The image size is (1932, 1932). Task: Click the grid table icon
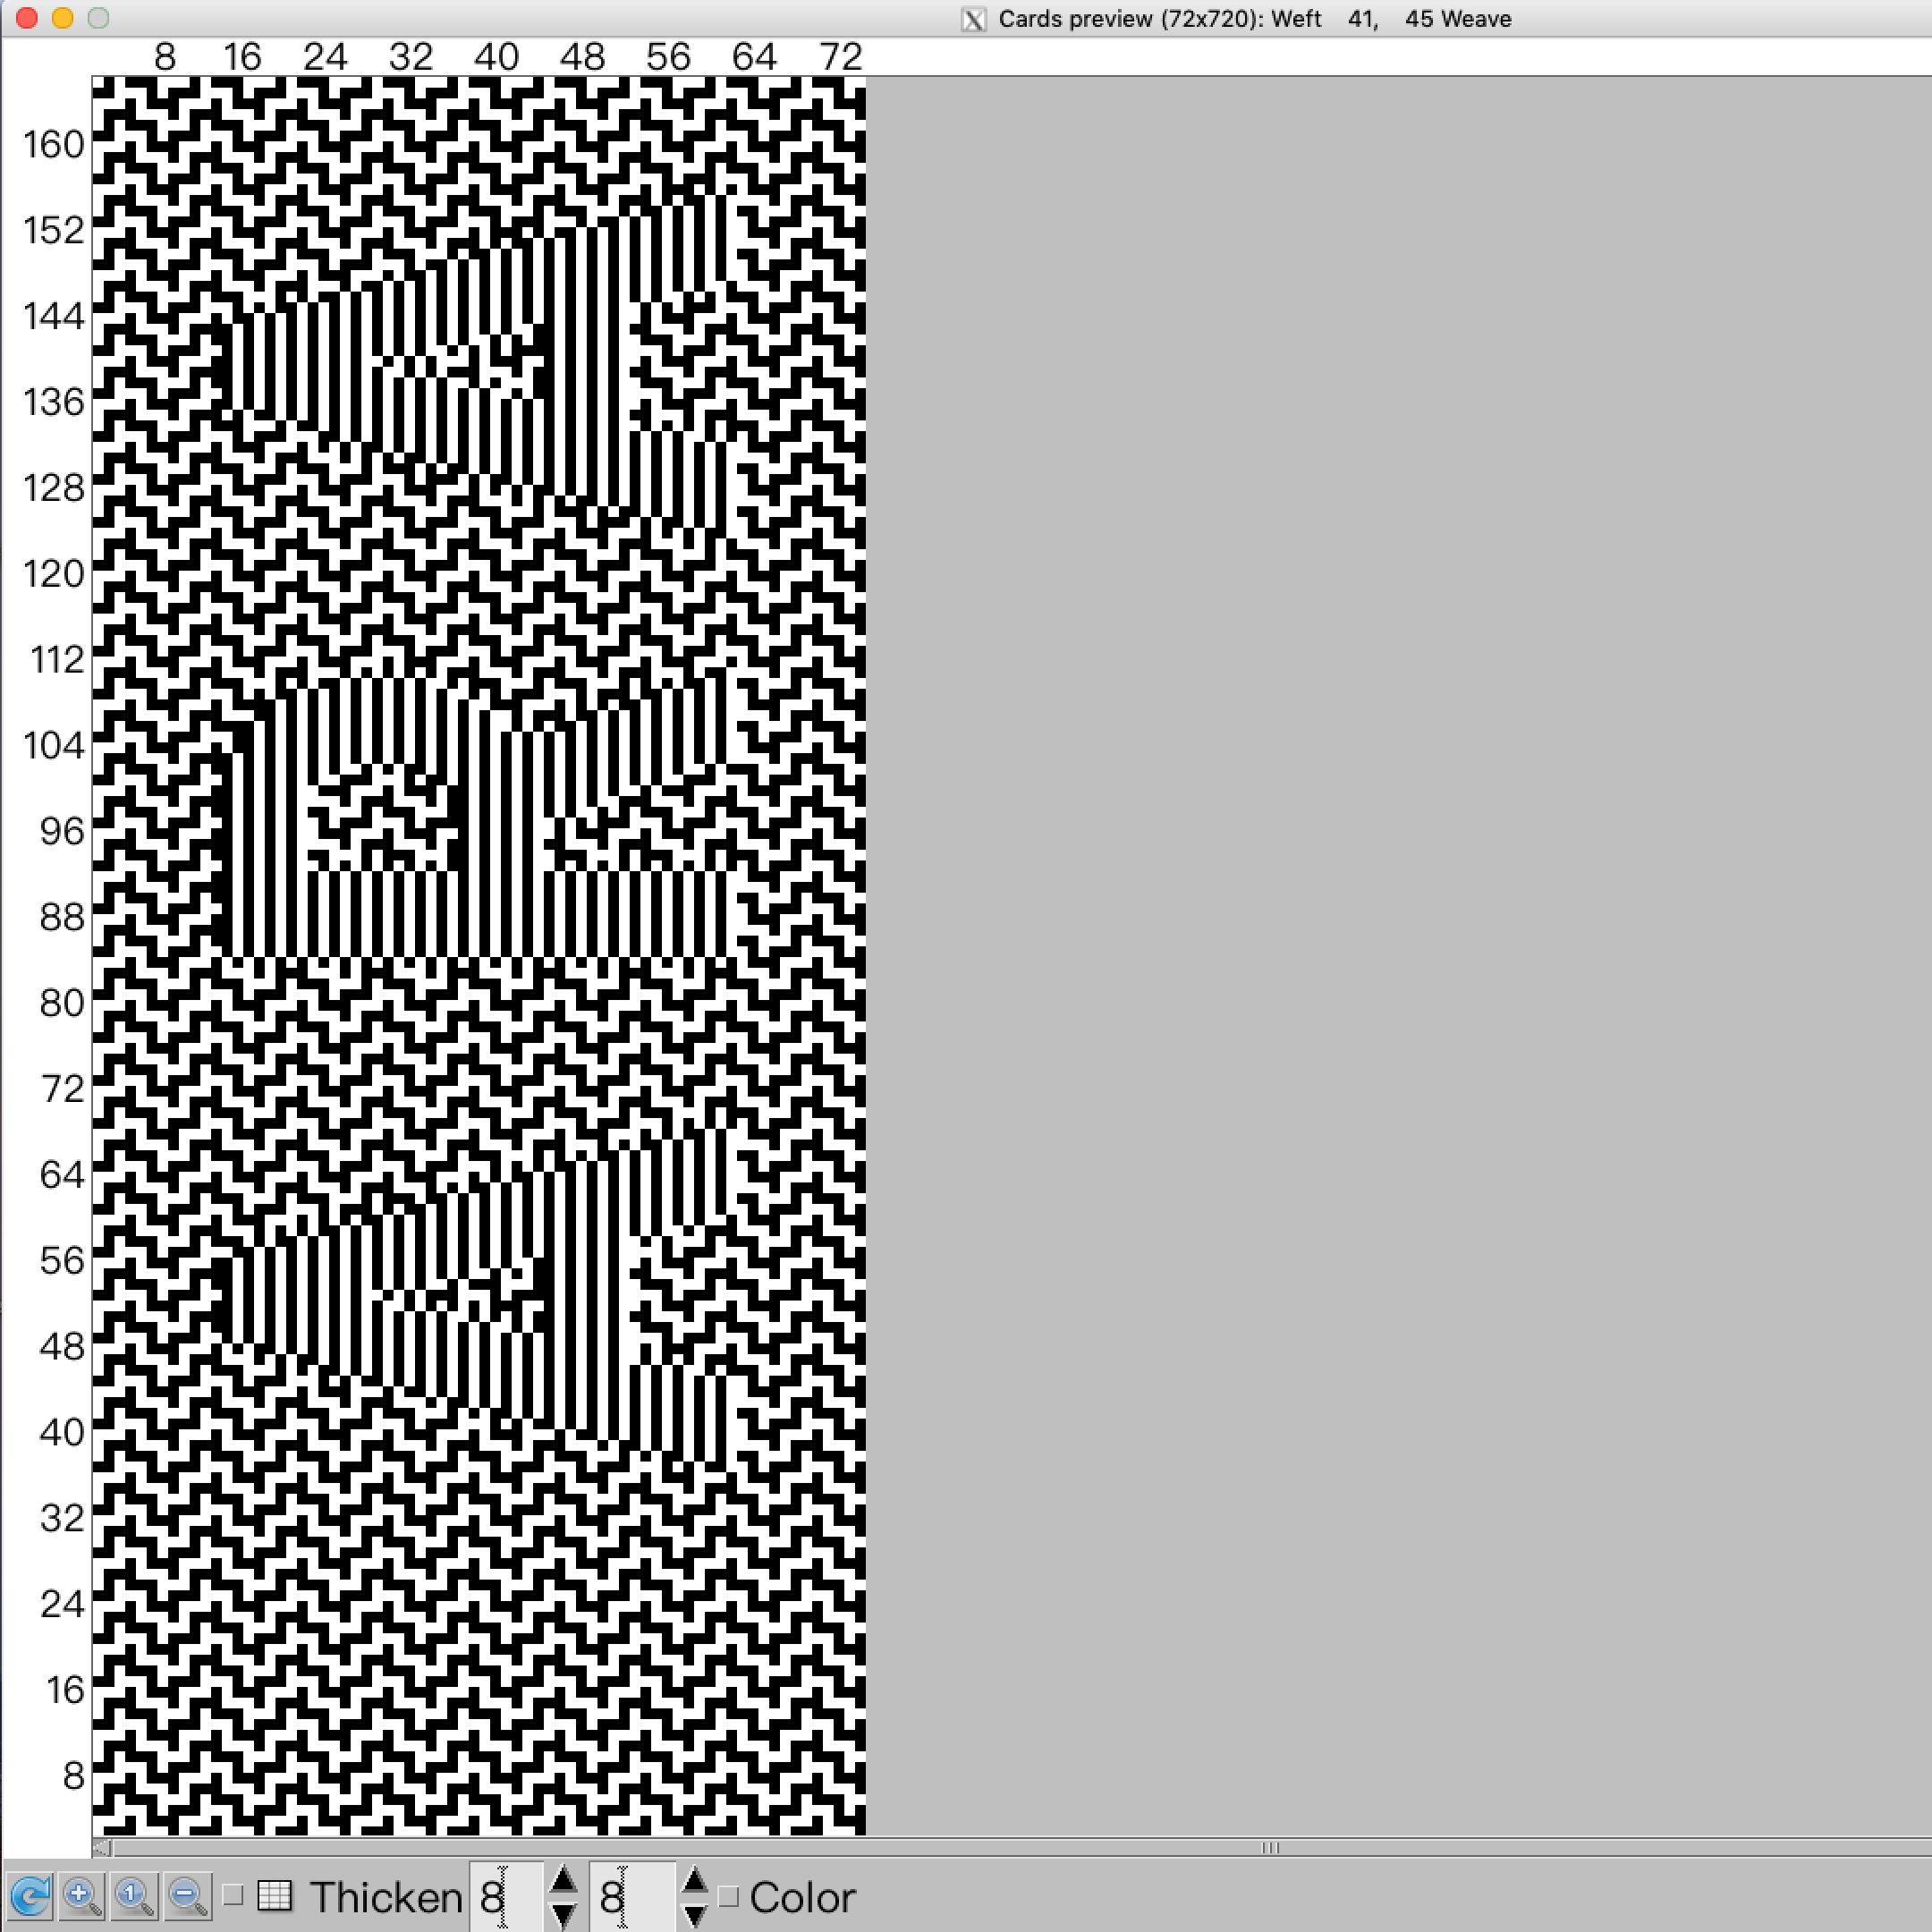click(x=275, y=1895)
